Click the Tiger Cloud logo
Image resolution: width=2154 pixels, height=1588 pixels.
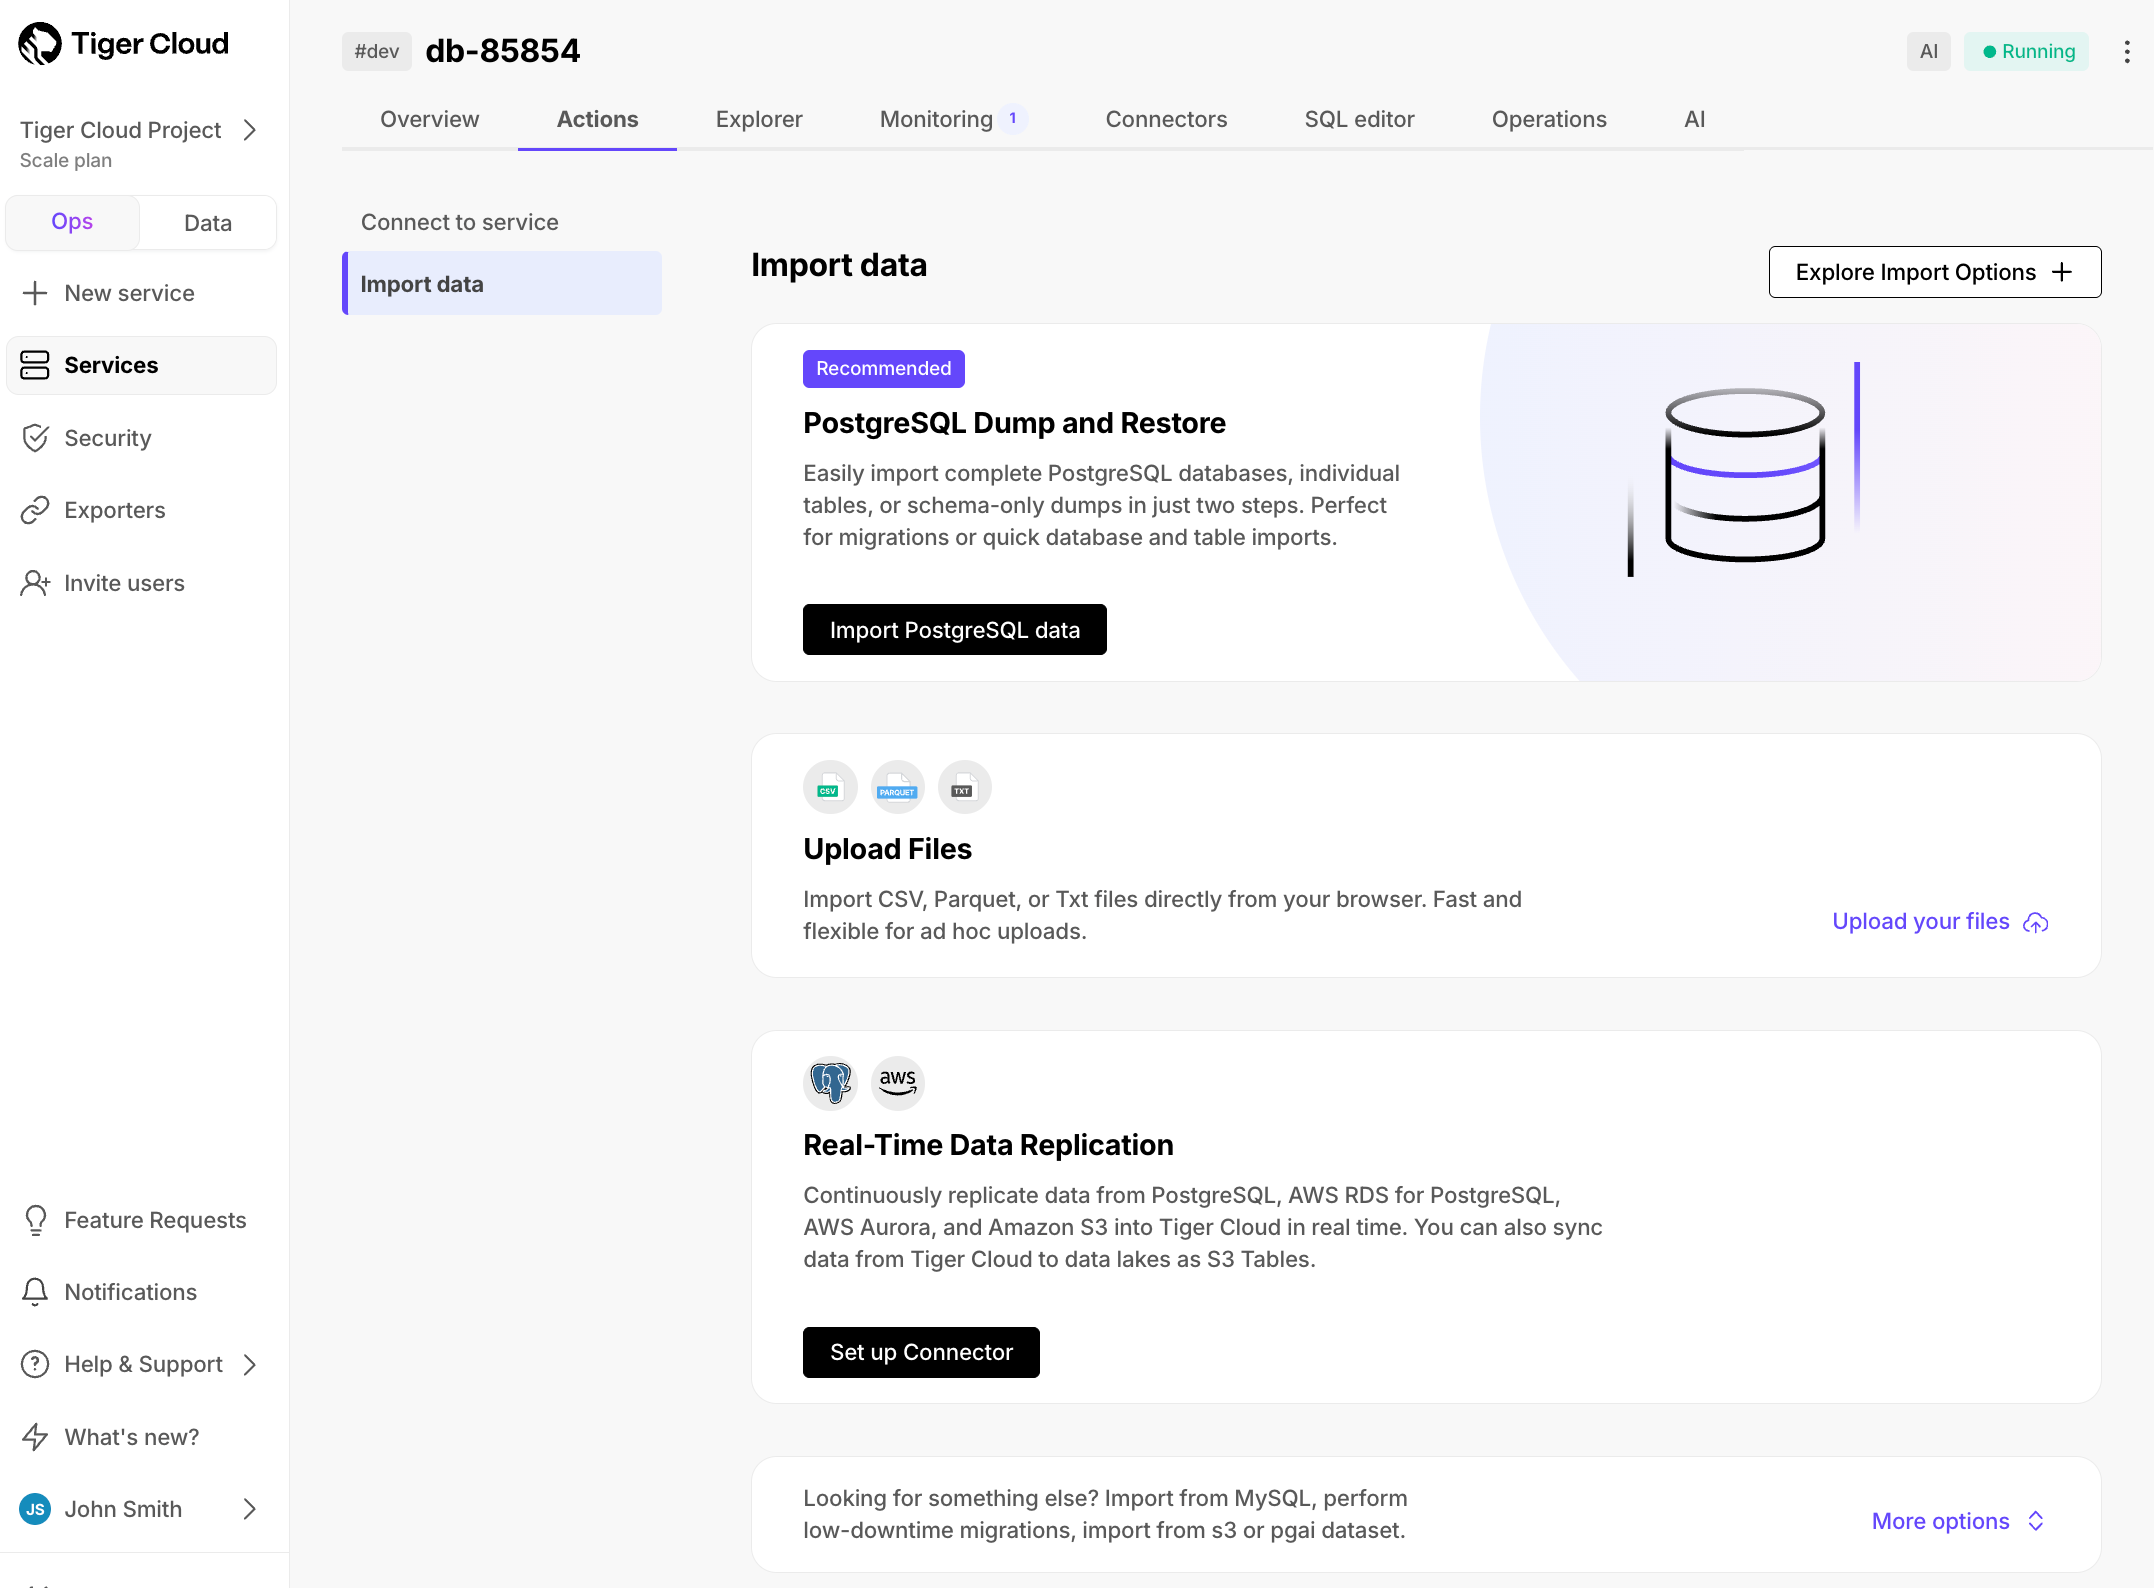pos(124,44)
